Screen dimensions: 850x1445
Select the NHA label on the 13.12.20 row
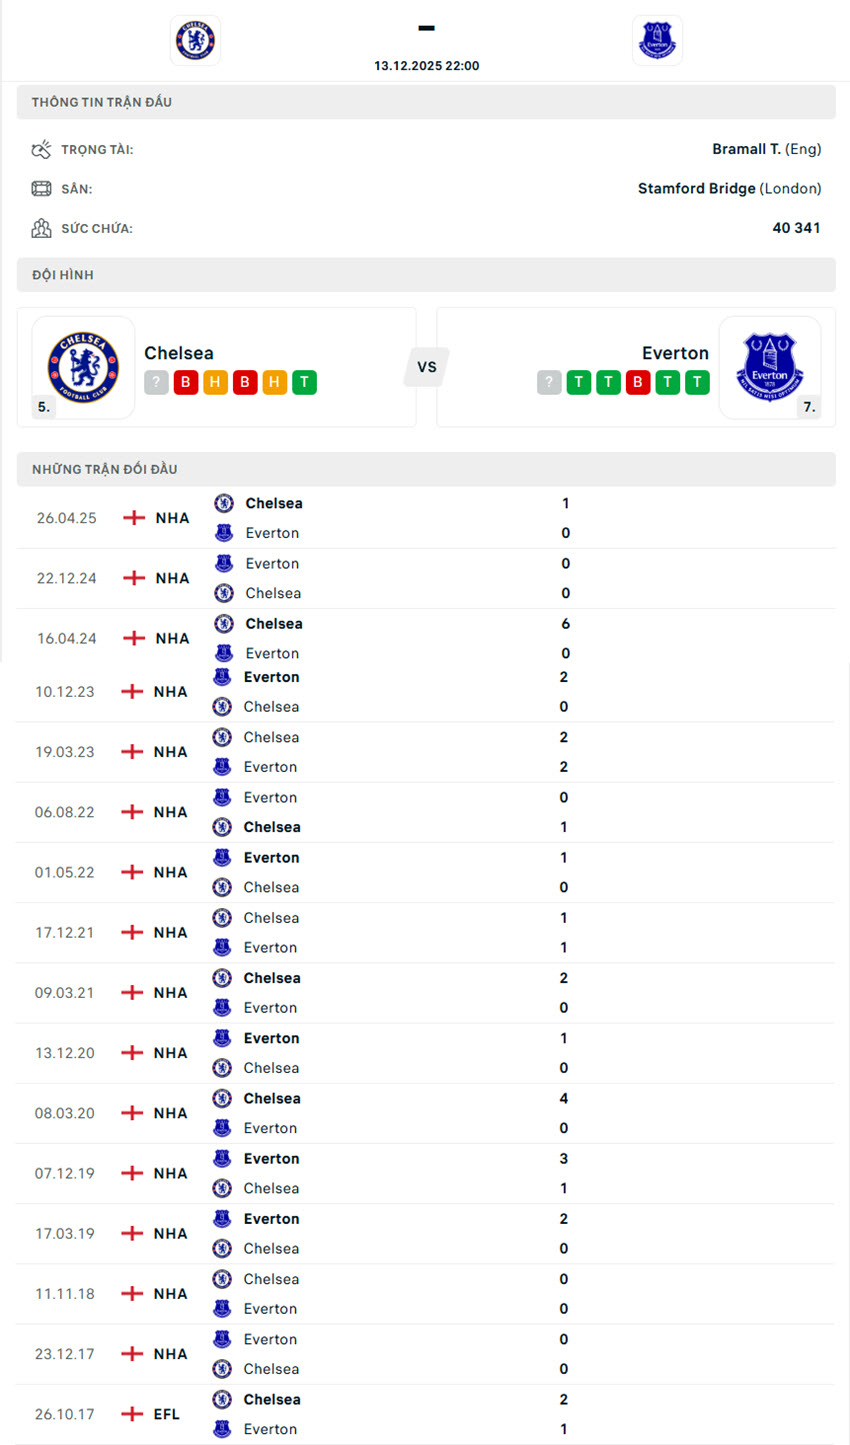coord(170,1052)
